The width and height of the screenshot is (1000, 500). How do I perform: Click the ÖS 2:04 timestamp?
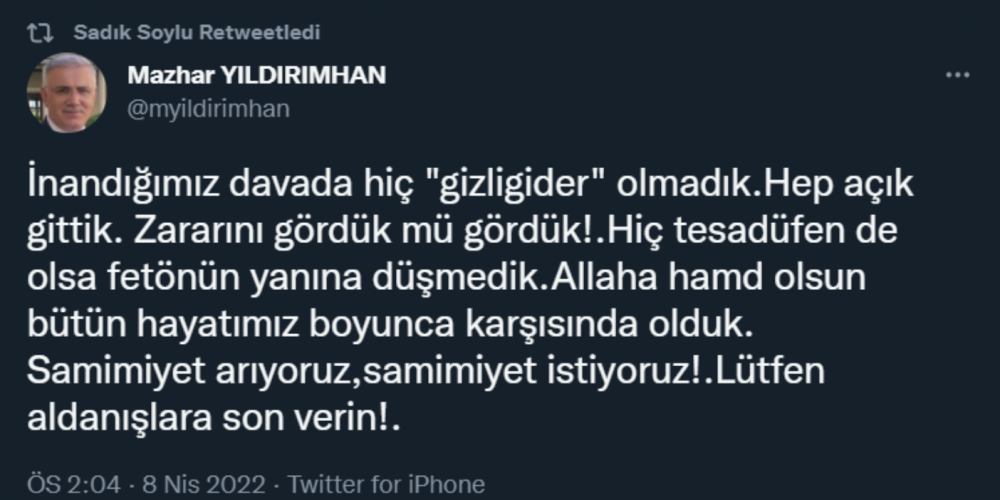57,485
